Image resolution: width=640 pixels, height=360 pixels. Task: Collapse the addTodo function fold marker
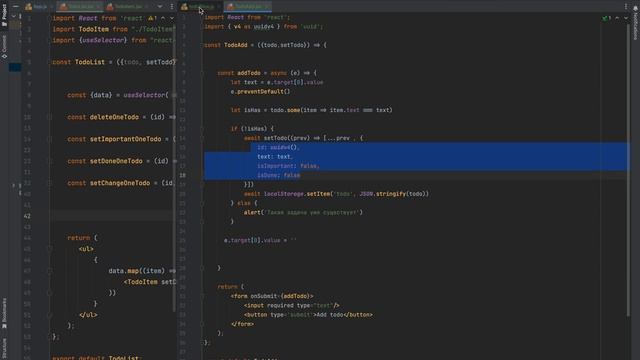[x=202, y=73]
